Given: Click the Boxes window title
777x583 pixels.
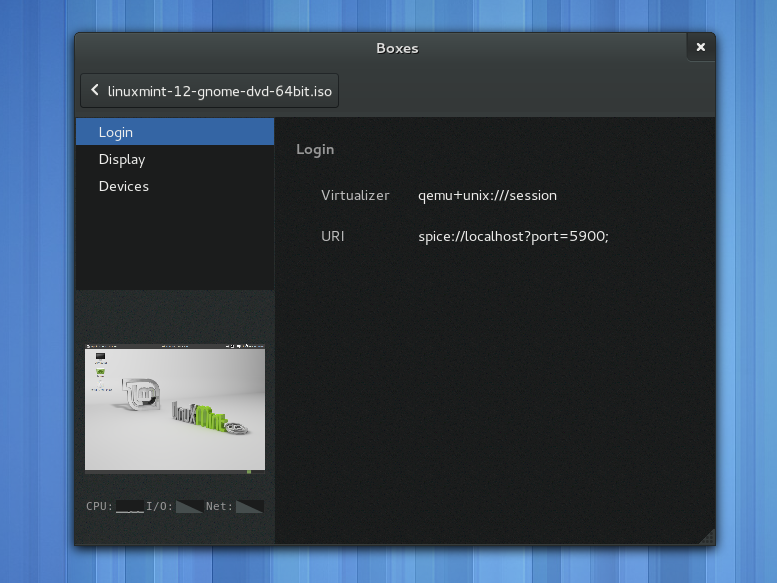Looking at the screenshot, I should pyautogui.click(x=397, y=48).
